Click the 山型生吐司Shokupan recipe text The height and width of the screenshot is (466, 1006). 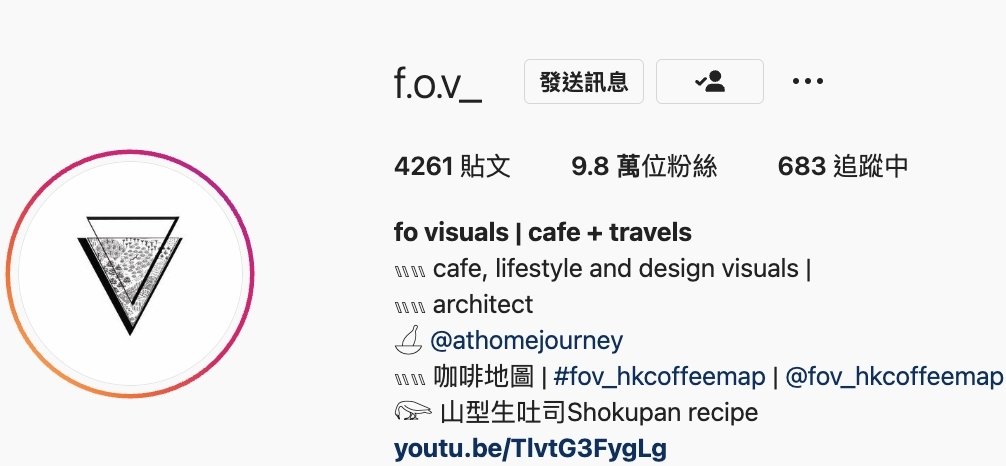click(x=599, y=413)
